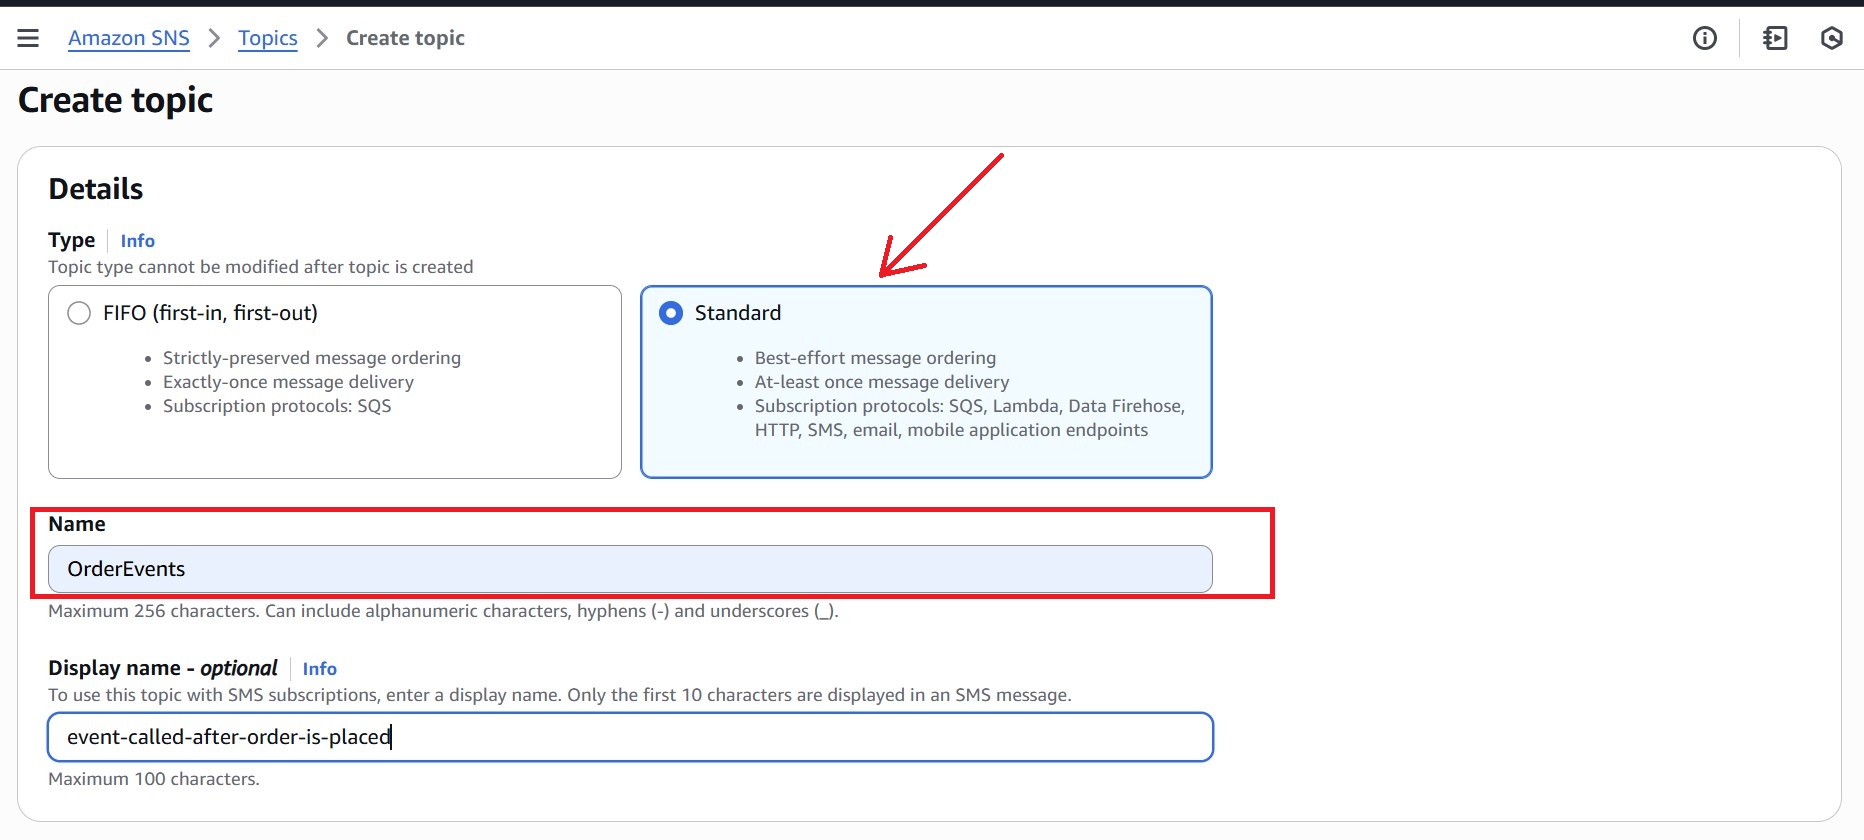
Task: Click the chevron after Topics breadcrumb
Action: click(322, 38)
